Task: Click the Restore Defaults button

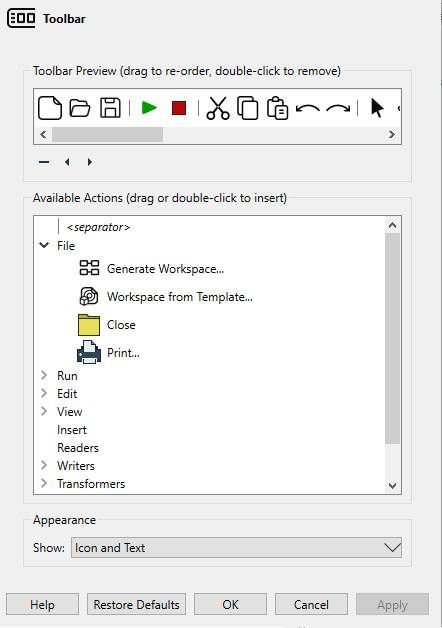Action: point(137,604)
